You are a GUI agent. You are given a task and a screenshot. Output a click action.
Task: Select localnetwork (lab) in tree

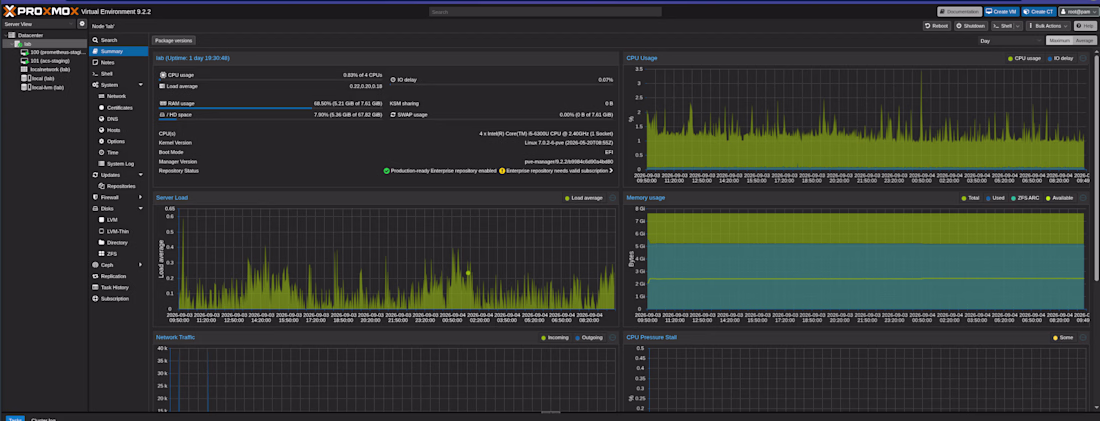[x=46, y=69]
